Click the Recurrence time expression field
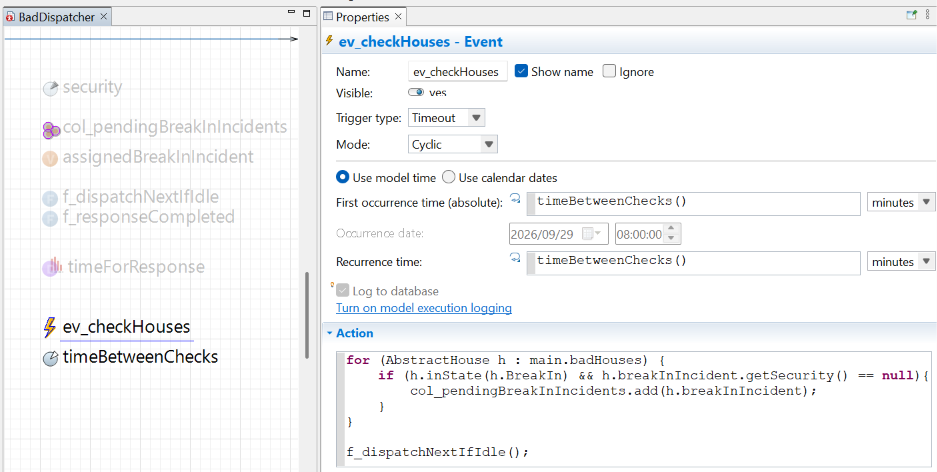 pyautogui.click(x=693, y=262)
